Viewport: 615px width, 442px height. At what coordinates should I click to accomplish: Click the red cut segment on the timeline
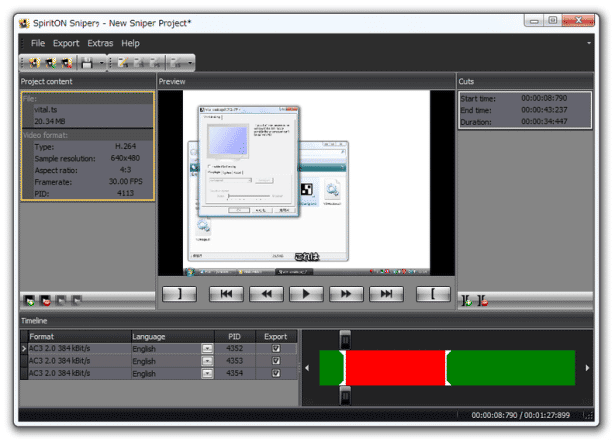tap(395, 368)
